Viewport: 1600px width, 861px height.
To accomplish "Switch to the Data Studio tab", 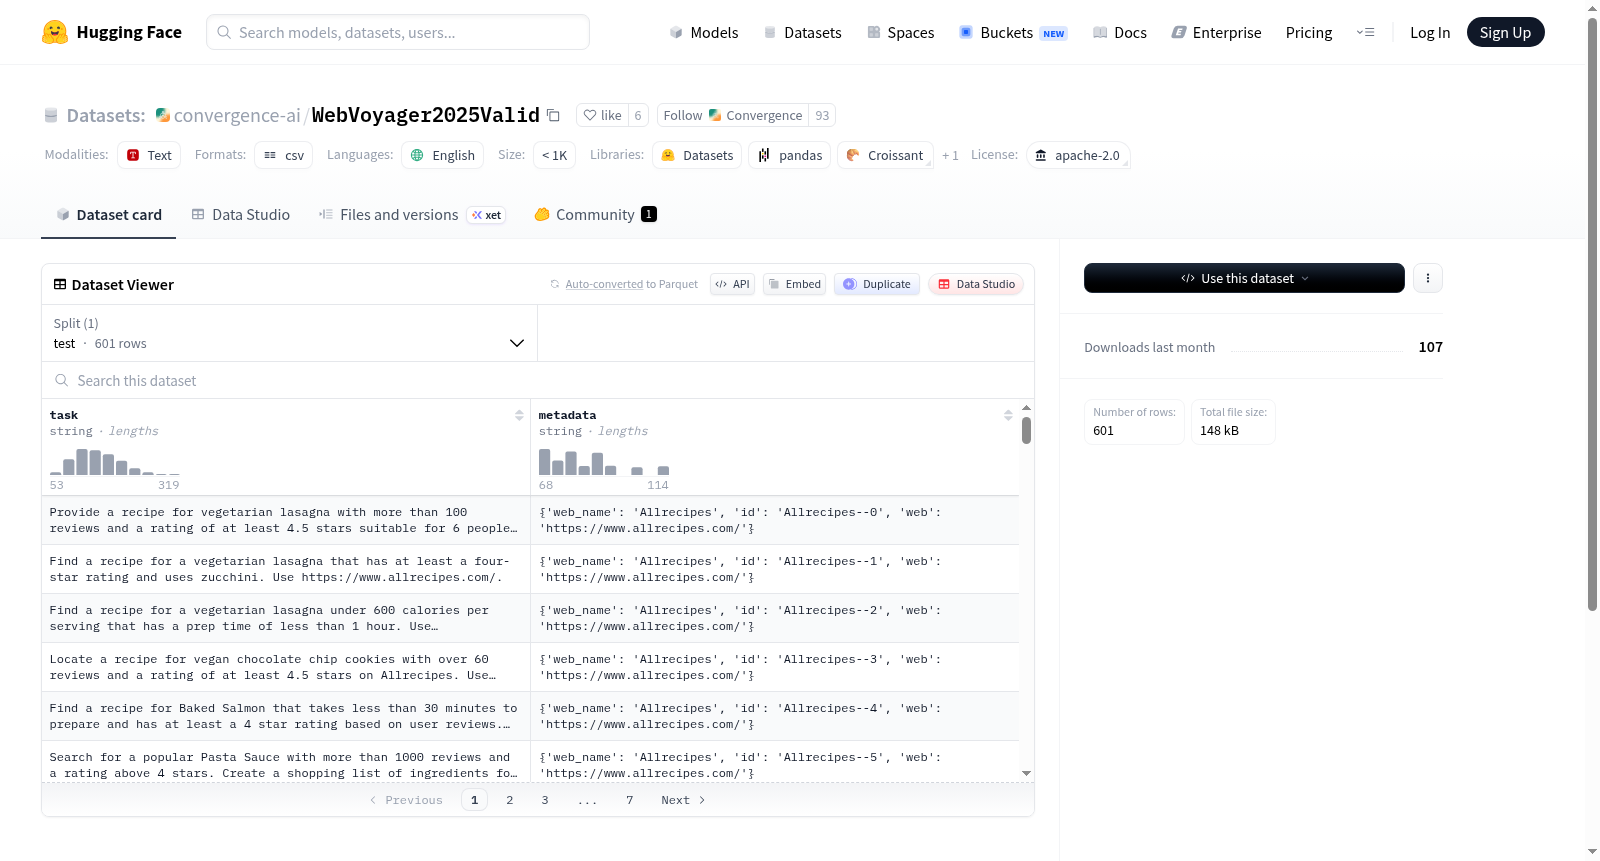I will pyautogui.click(x=241, y=215).
